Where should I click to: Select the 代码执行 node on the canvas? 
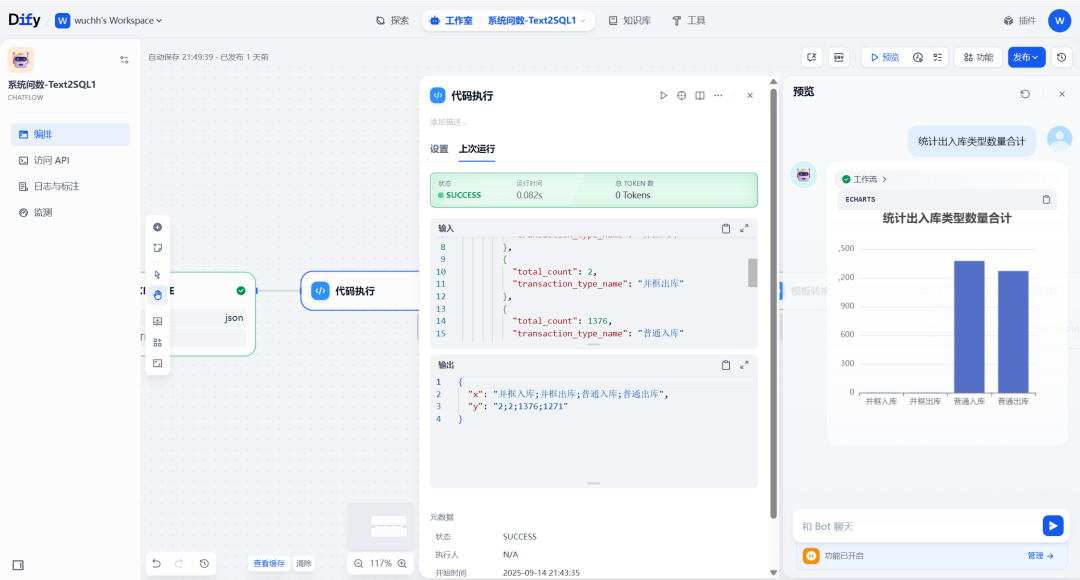[360, 291]
